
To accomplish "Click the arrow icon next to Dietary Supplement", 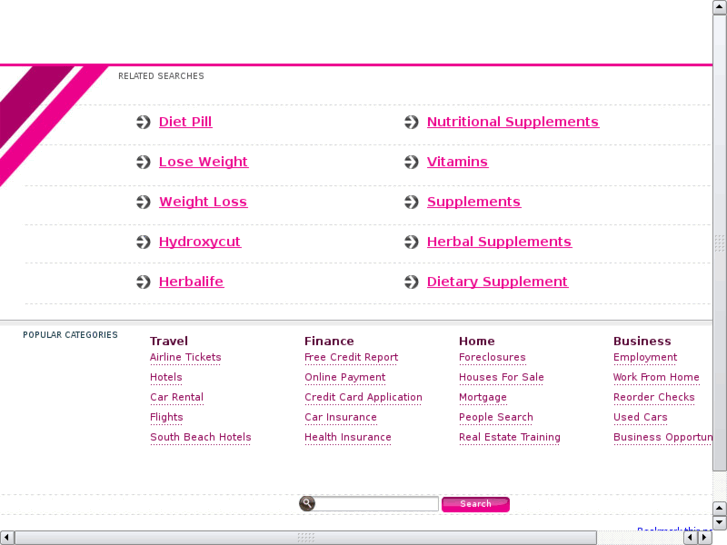I will coord(411,282).
